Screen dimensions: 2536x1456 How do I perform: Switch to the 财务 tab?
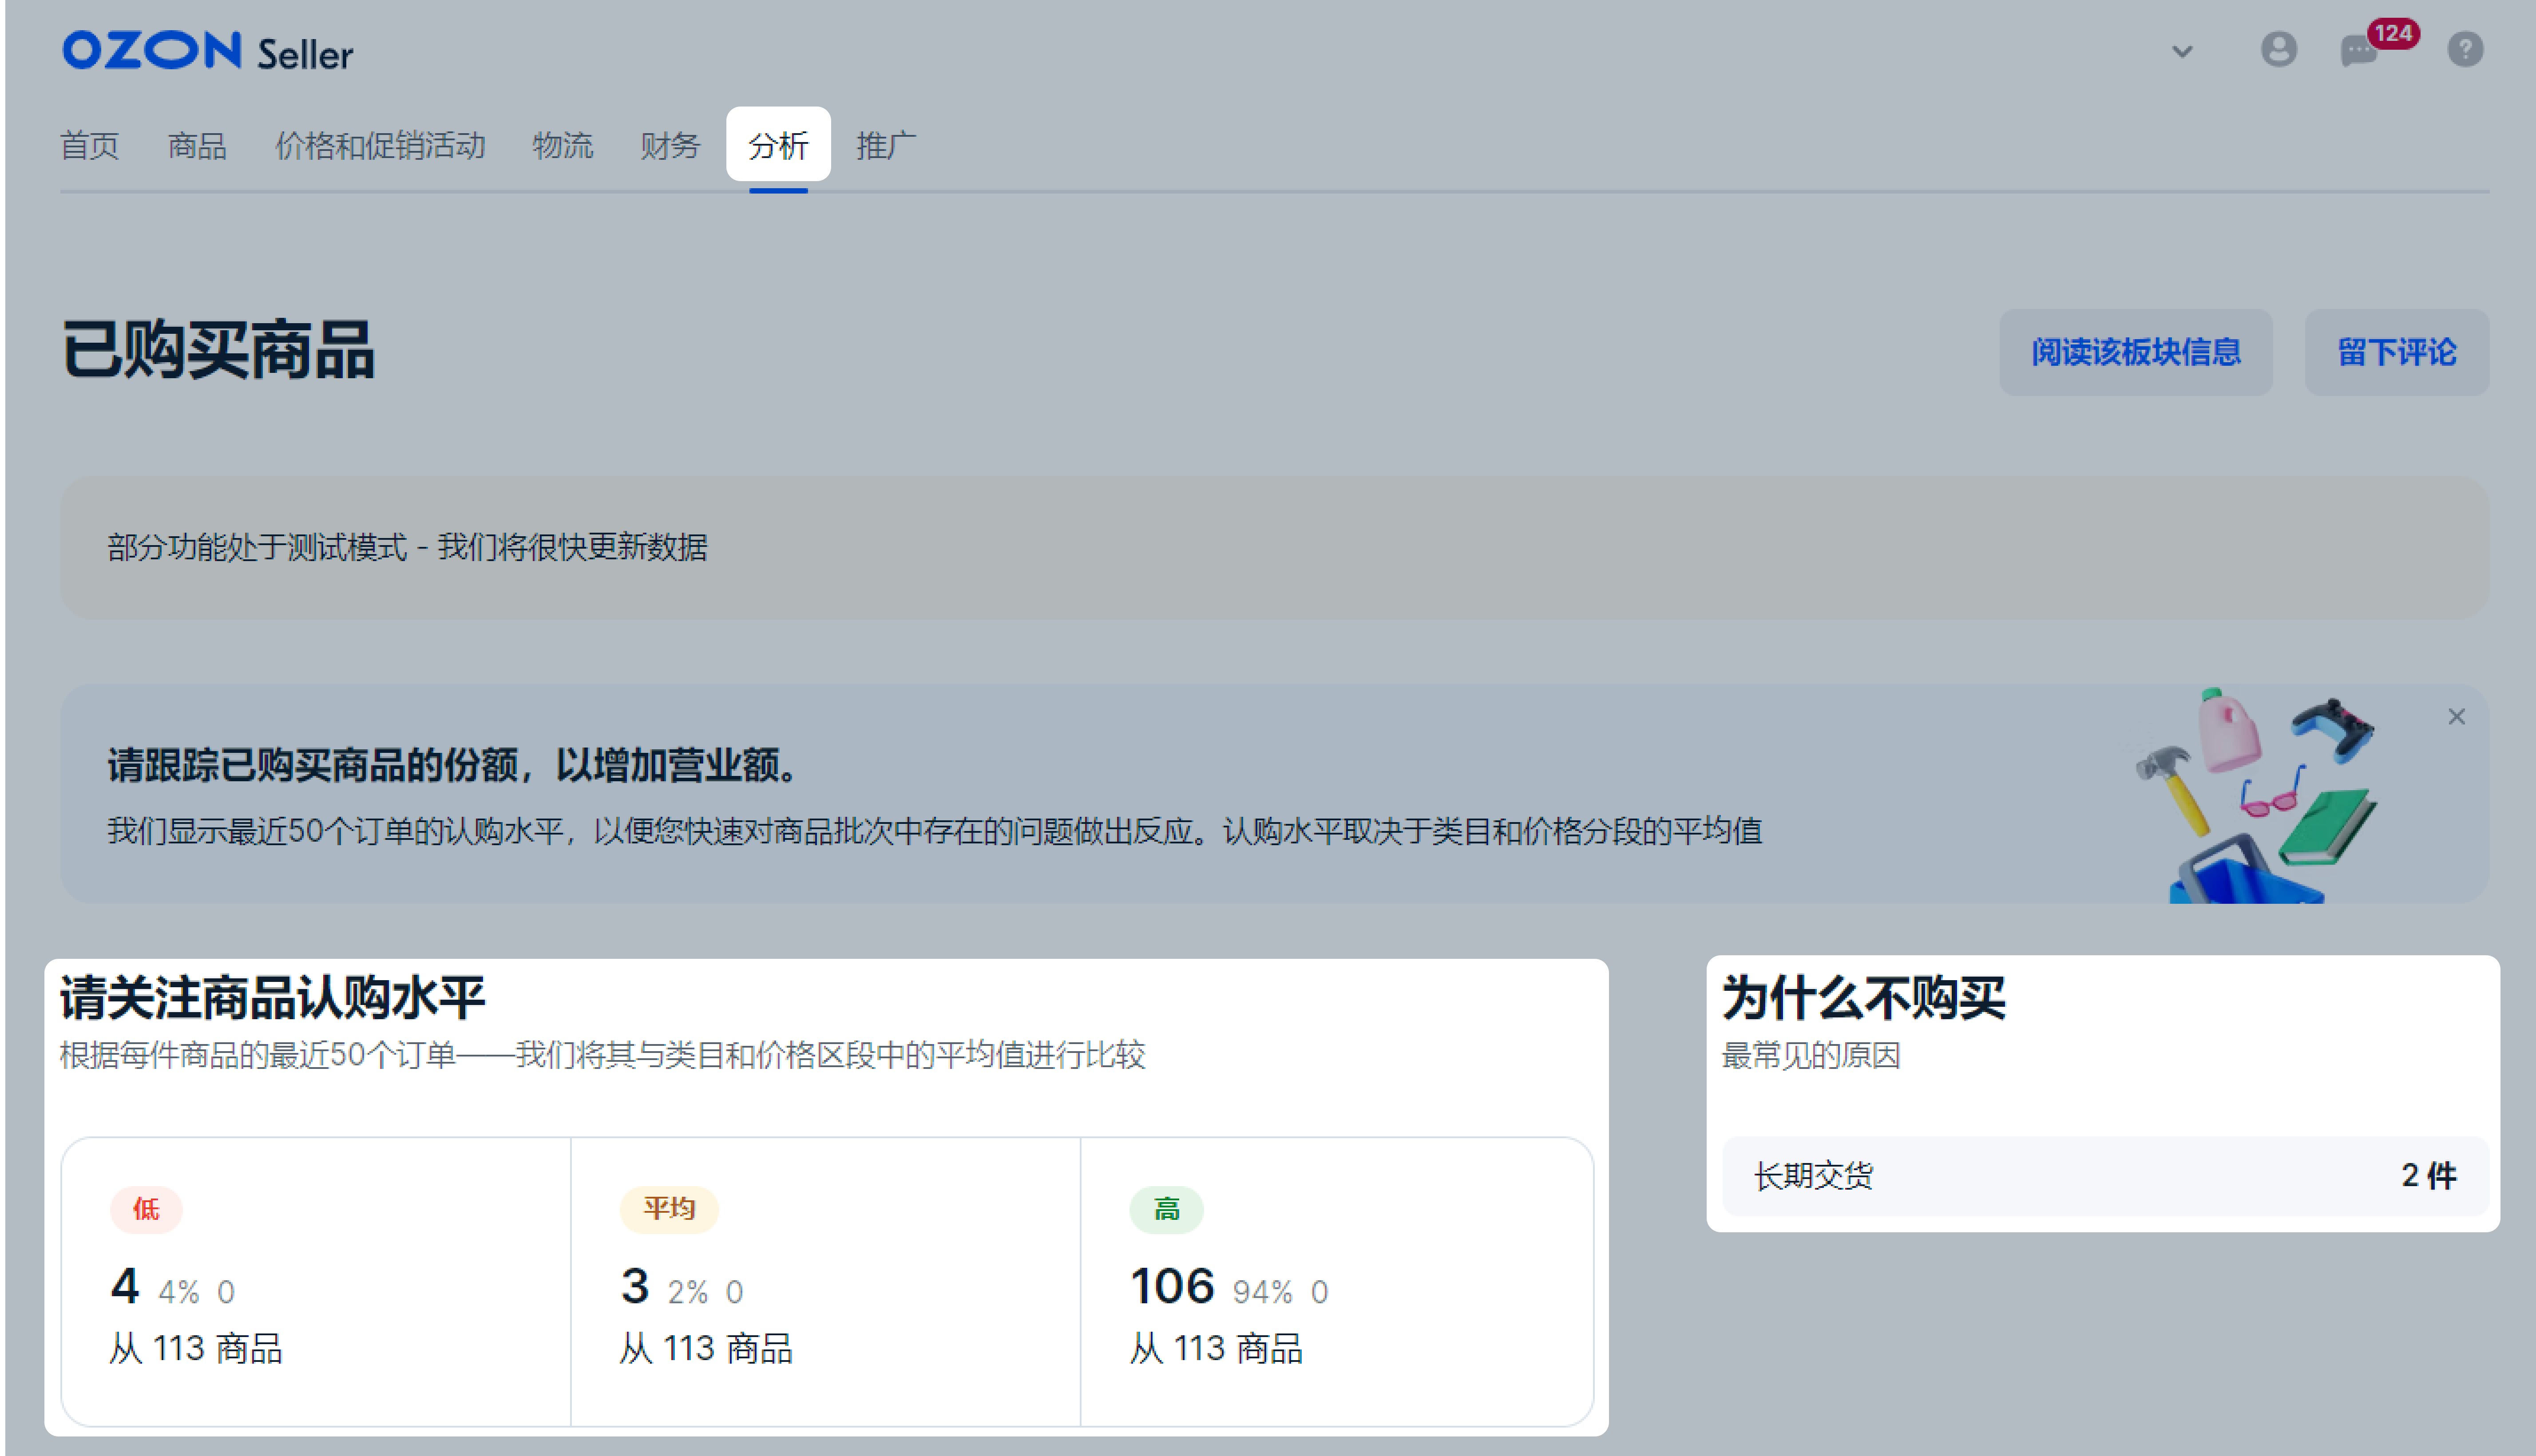coord(670,146)
